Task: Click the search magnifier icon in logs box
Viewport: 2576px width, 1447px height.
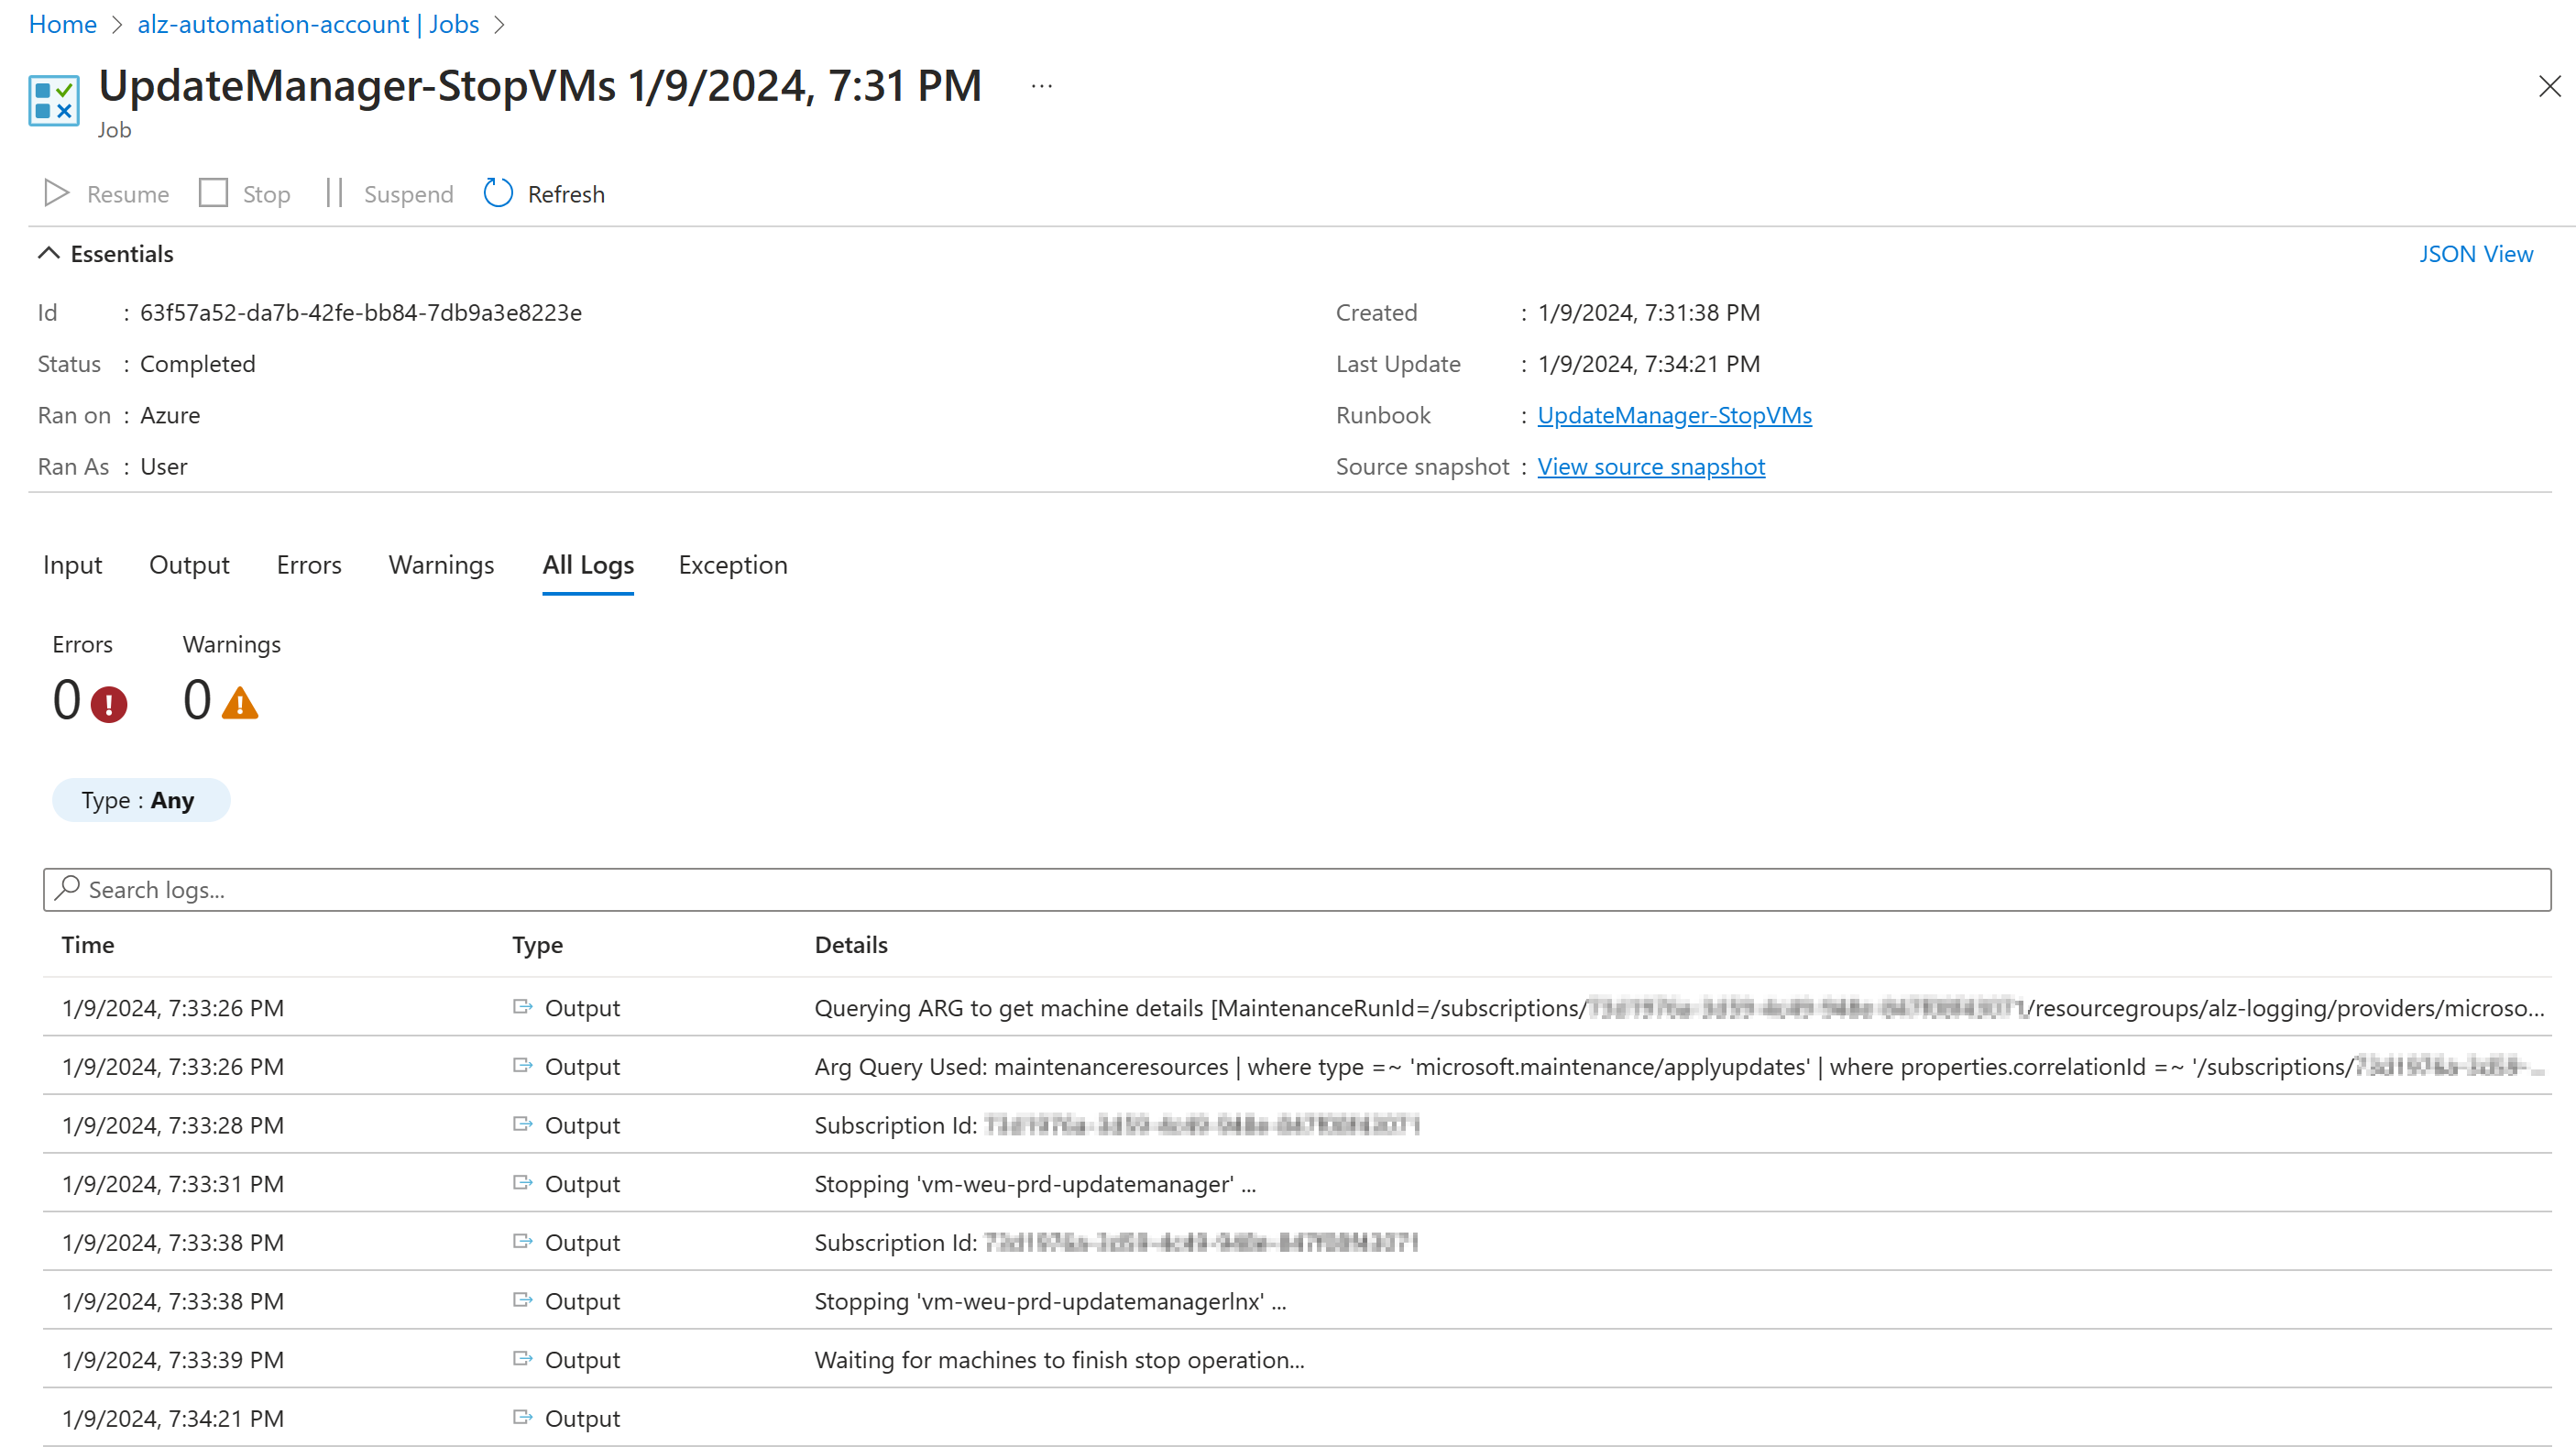Action: 67,888
